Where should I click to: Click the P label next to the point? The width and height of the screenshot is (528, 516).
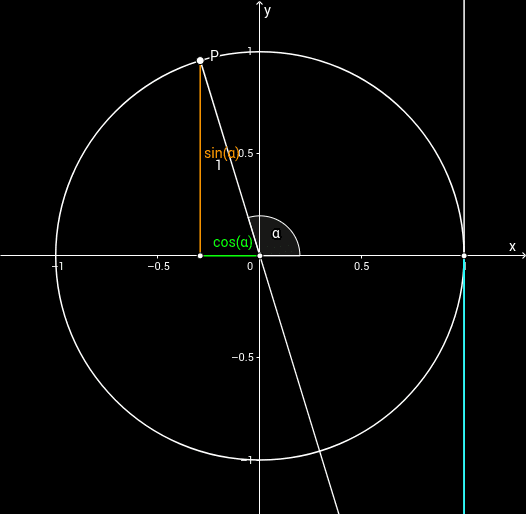tap(215, 56)
